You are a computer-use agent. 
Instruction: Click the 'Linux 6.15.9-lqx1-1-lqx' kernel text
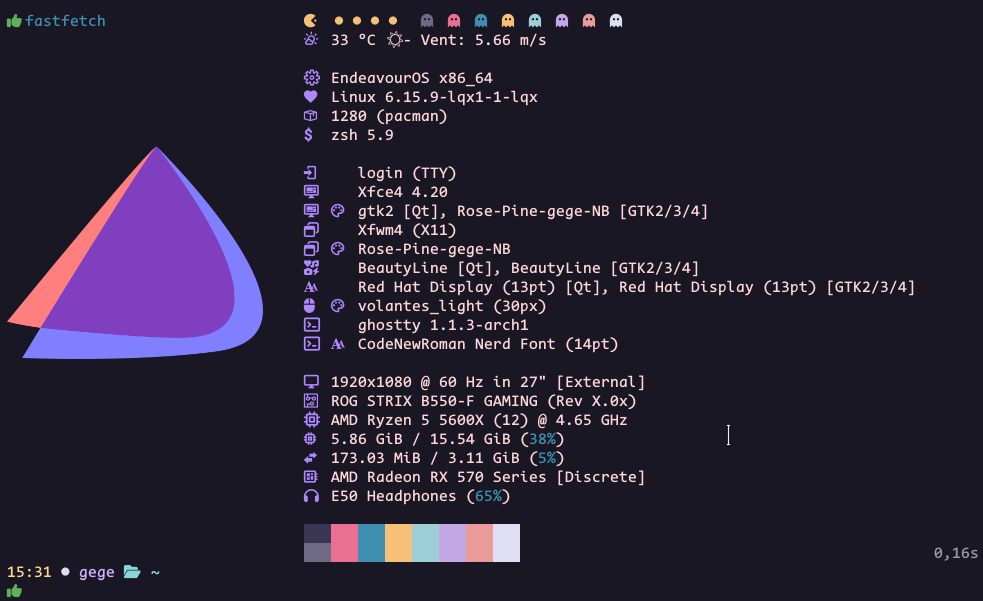(434, 97)
